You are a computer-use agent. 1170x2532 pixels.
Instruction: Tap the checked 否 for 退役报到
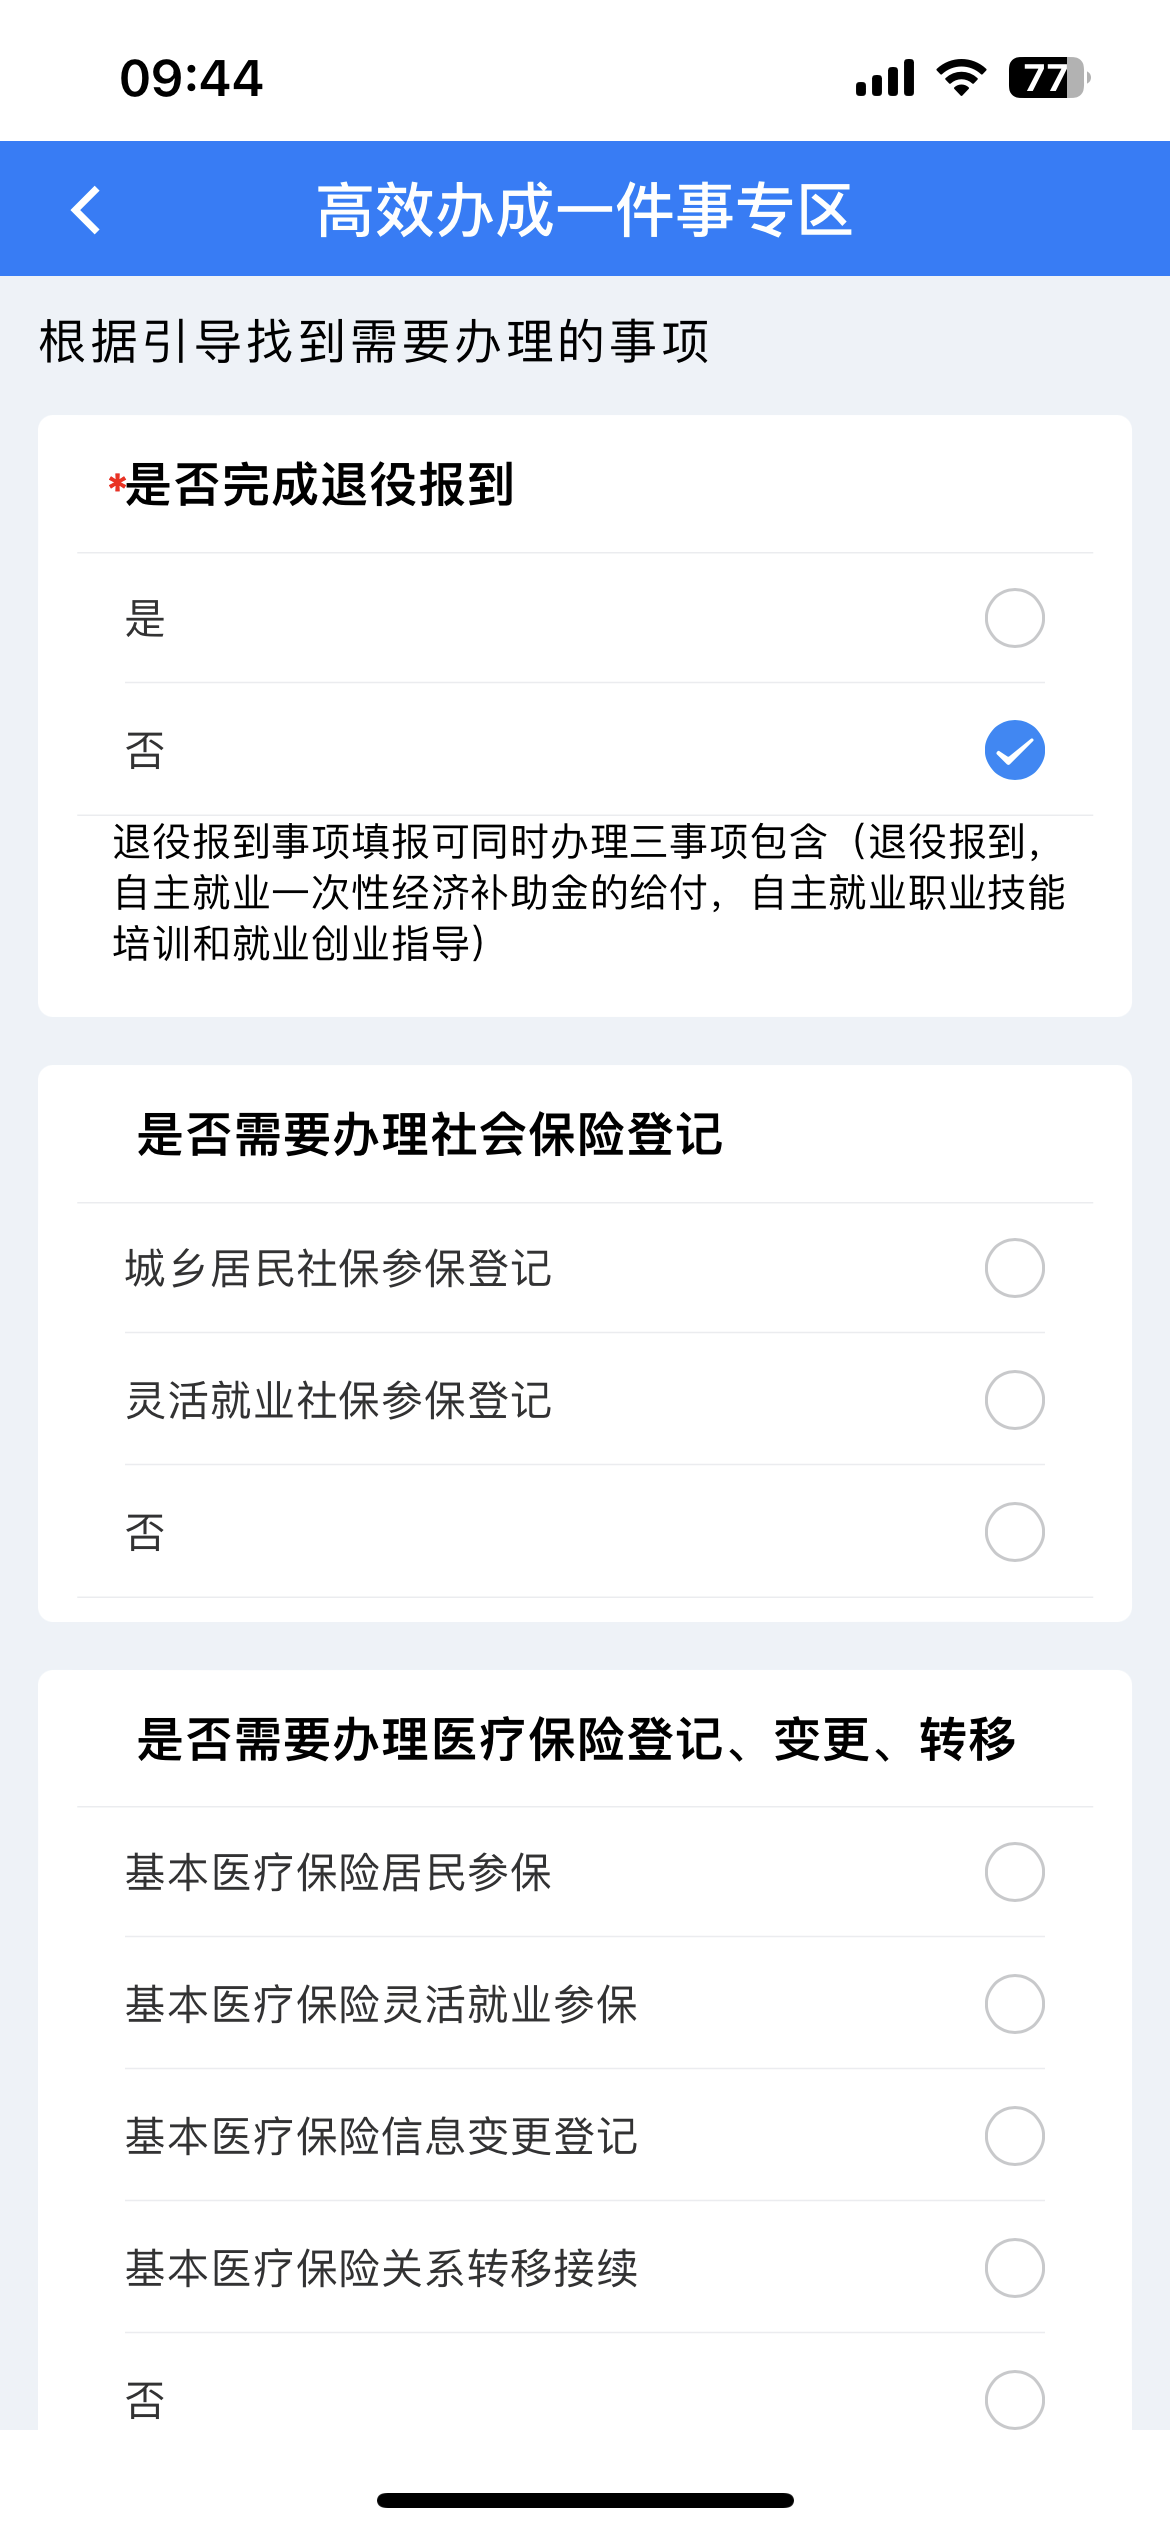(1014, 750)
